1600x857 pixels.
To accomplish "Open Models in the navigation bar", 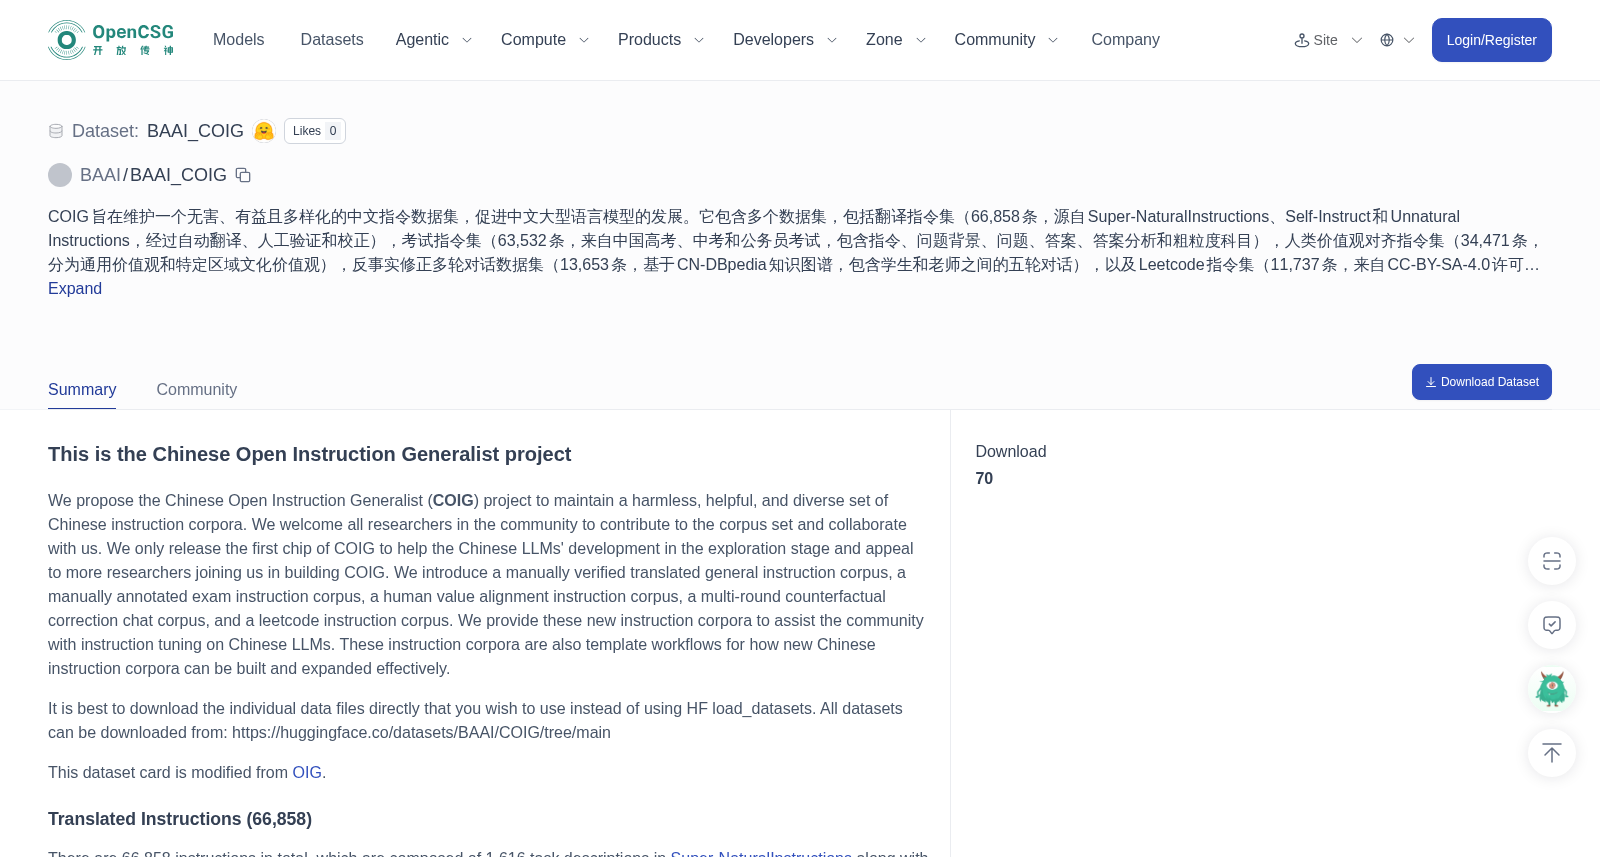I will pos(238,40).
